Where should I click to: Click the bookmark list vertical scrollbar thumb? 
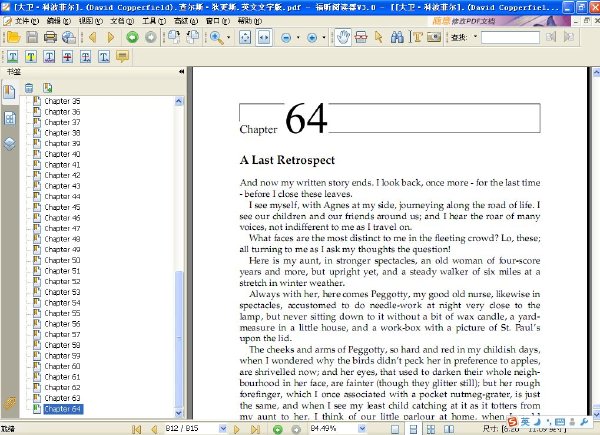pyautogui.click(x=179, y=338)
